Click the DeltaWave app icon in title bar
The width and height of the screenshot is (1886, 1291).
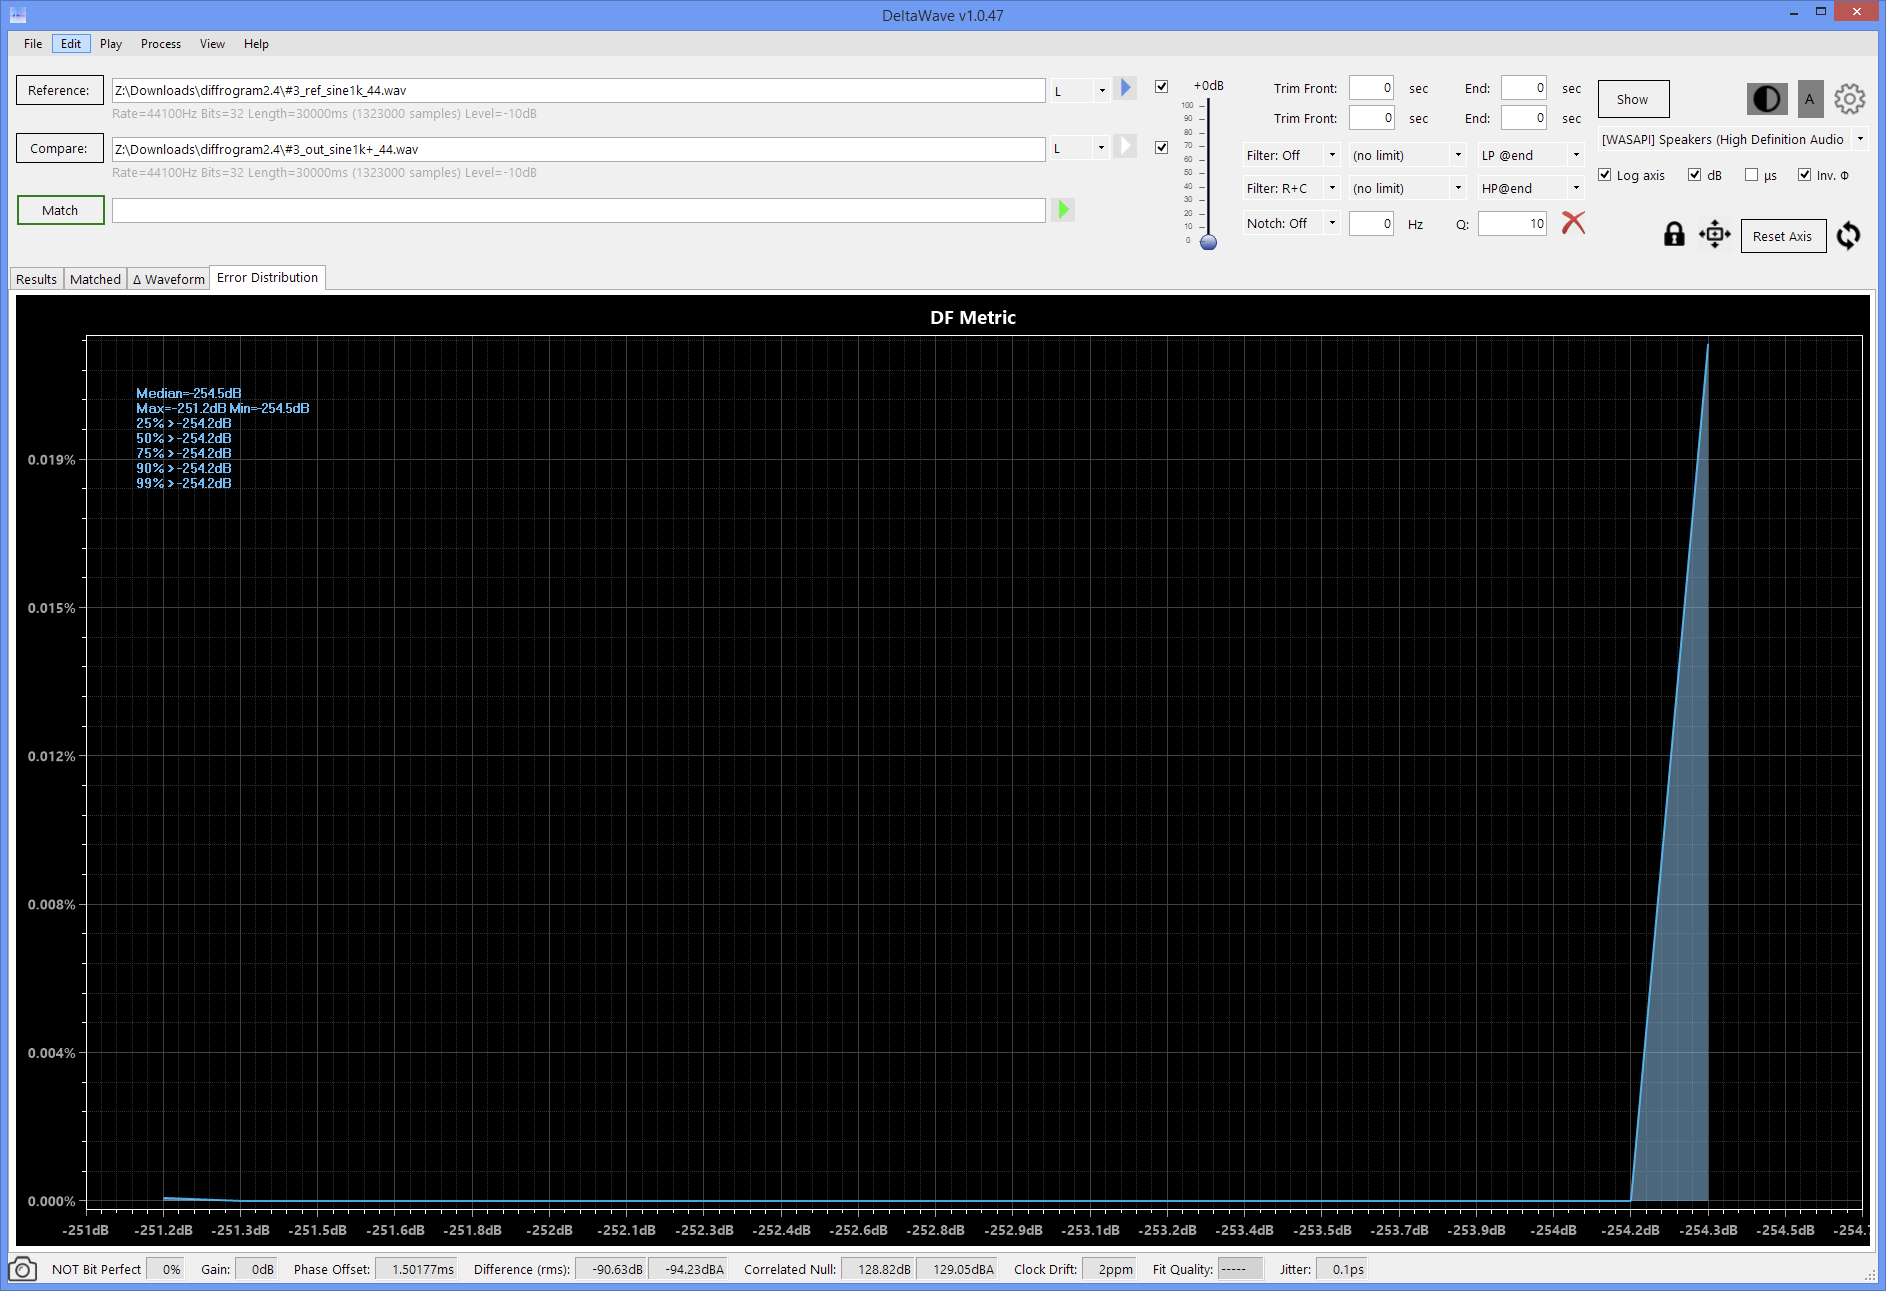17,15
